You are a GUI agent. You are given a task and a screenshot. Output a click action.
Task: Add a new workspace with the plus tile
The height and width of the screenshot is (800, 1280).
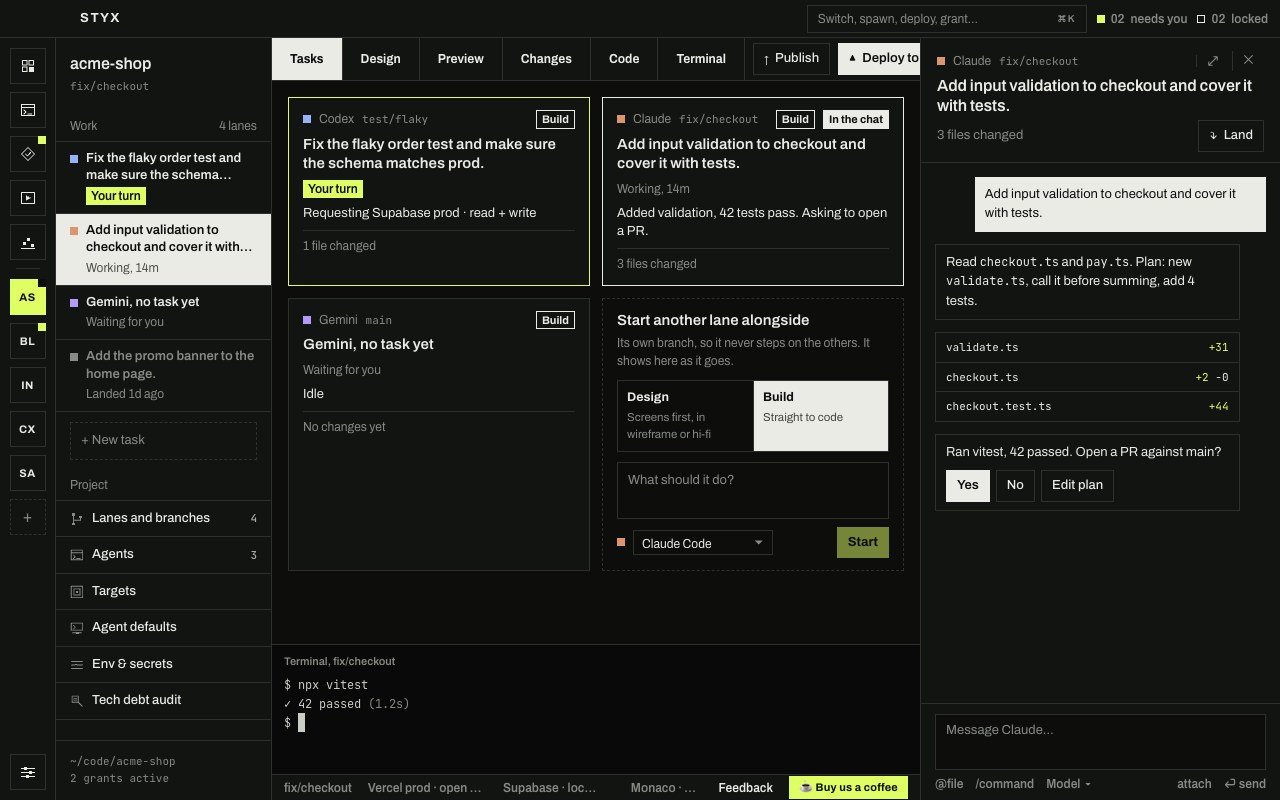tap(28, 517)
